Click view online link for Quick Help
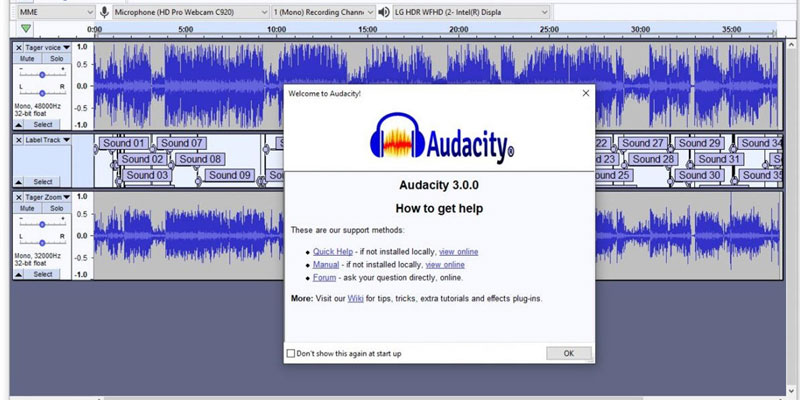Image resolution: width=800 pixels, height=400 pixels. point(459,252)
